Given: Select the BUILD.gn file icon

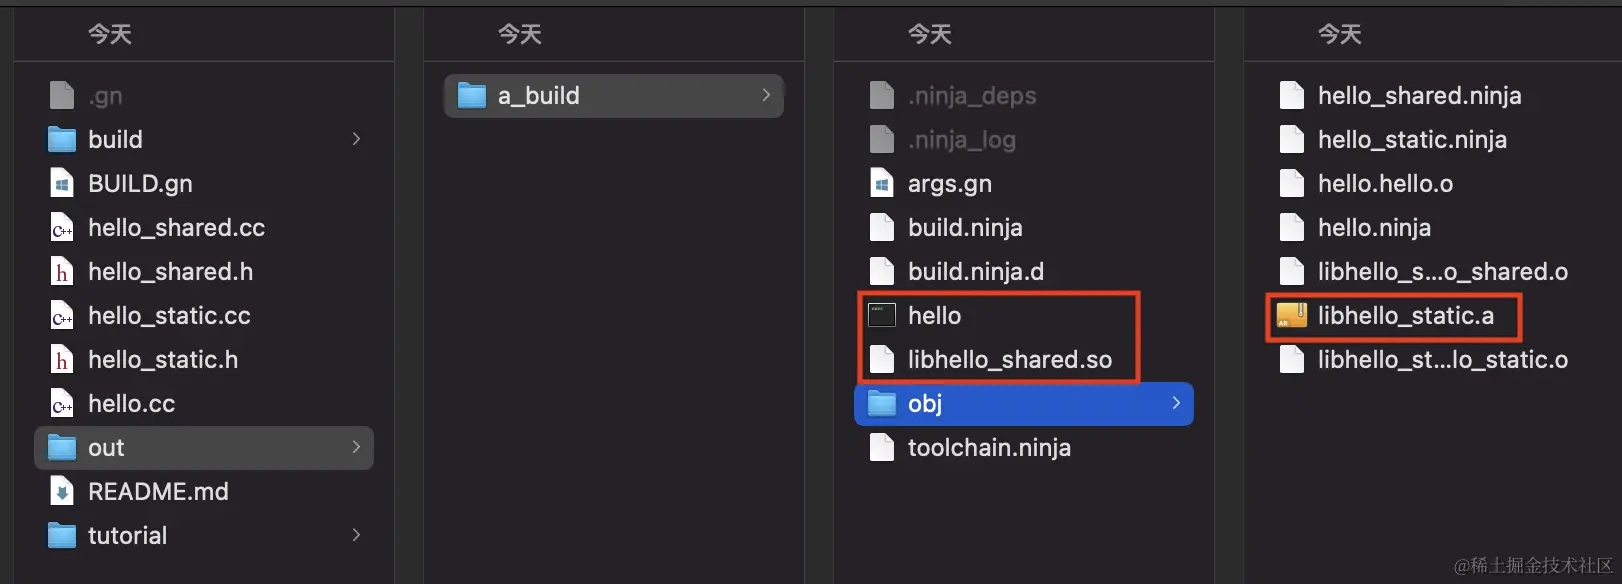Looking at the screenshot, I should coord(61,183).
